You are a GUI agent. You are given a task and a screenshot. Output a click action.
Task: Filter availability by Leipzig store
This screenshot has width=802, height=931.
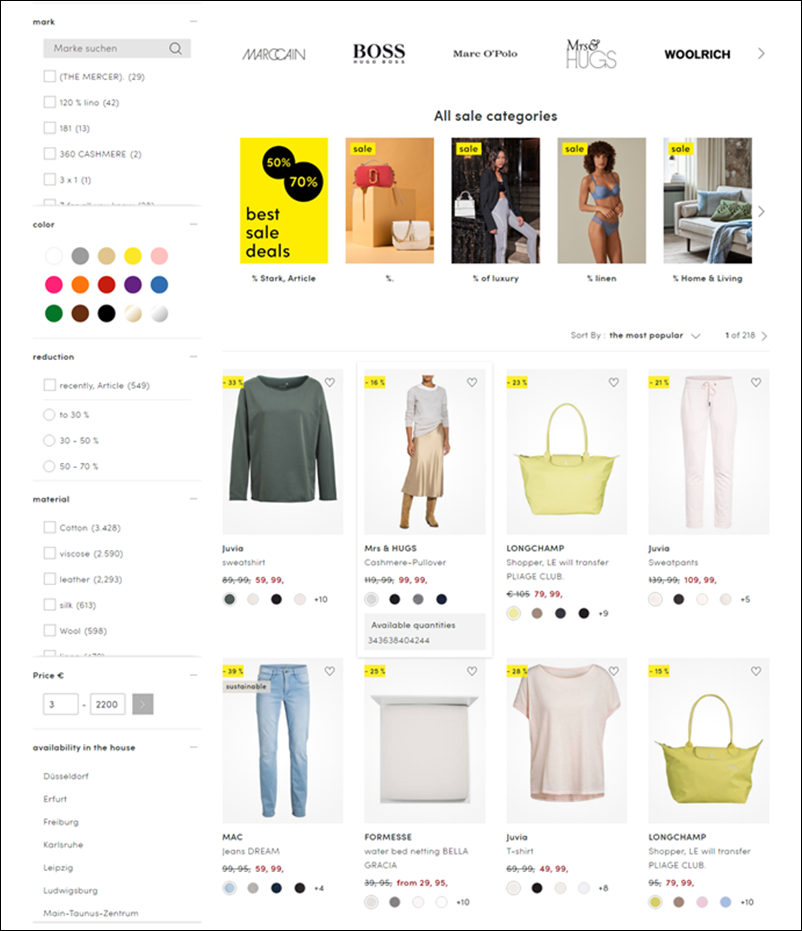click(x=58, y=867)
